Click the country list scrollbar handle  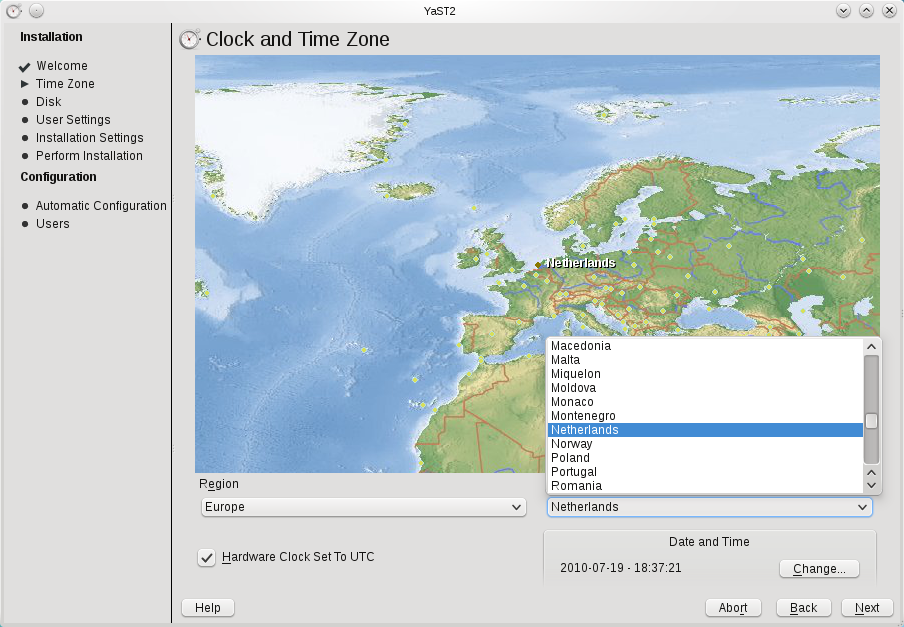click(x=871, y=421)
